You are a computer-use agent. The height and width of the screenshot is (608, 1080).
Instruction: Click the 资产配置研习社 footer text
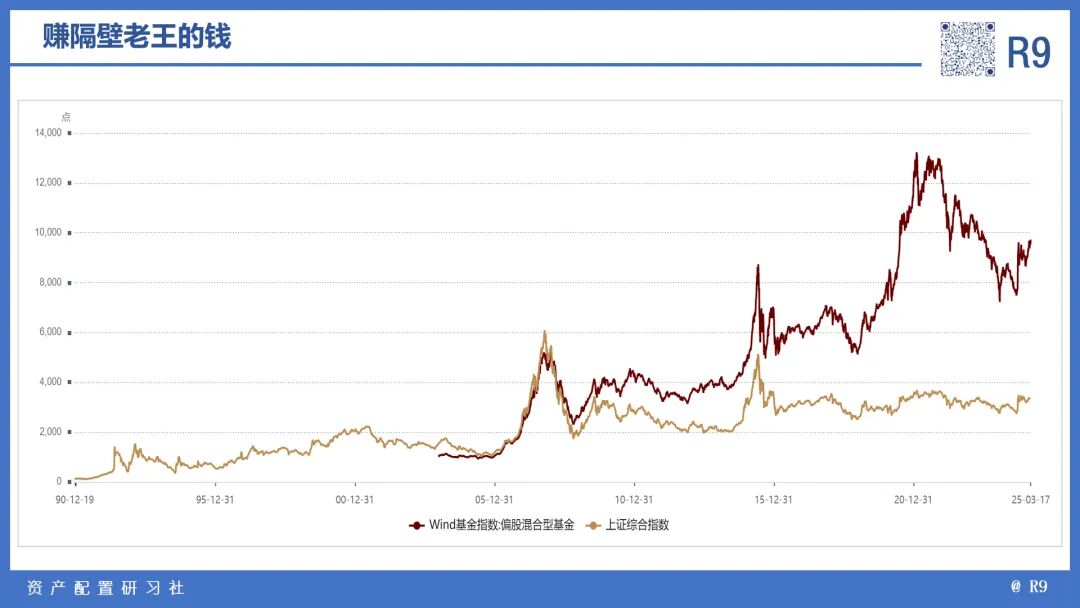point(105,588)
